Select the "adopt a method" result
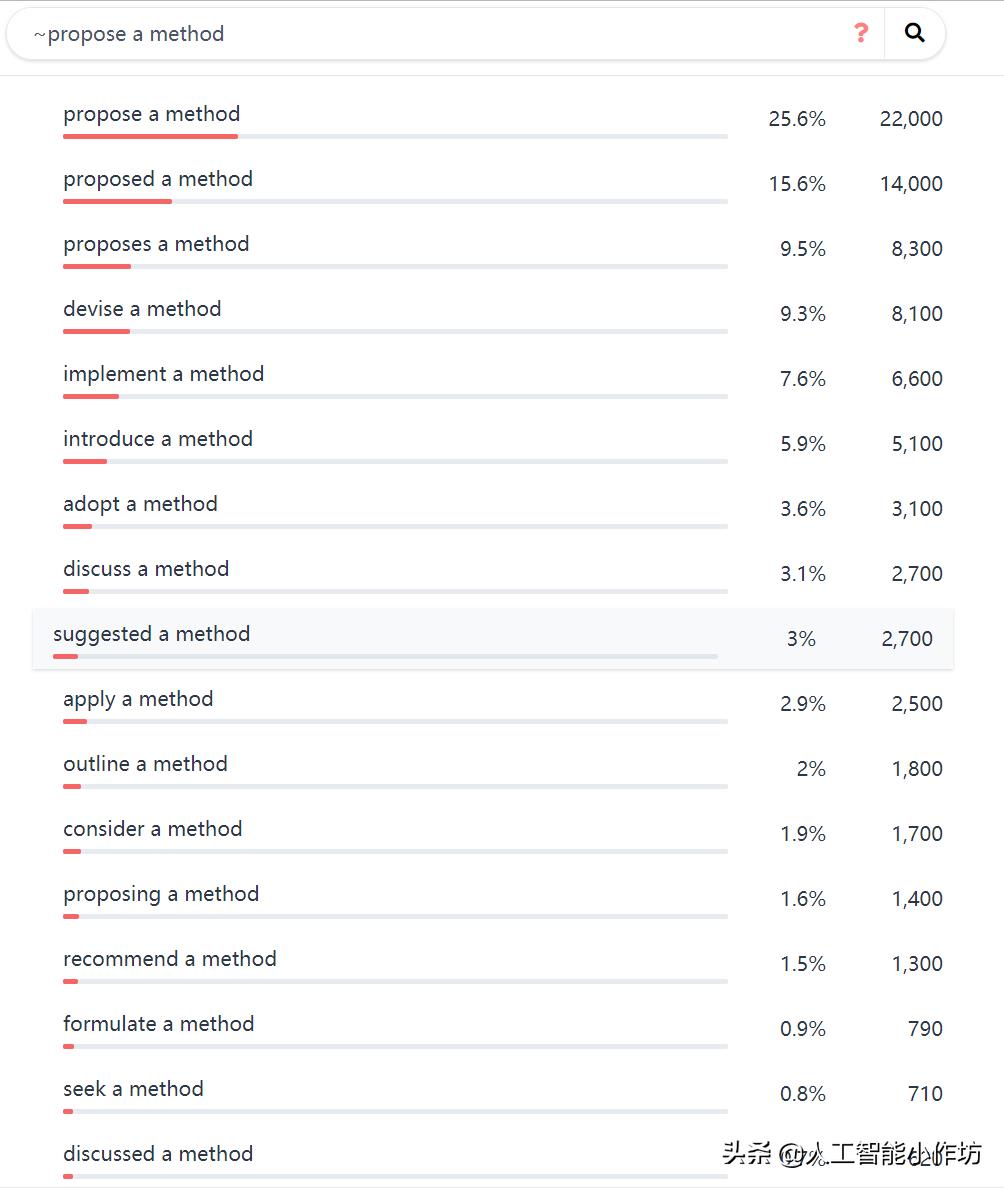 [x=140, y=505]
